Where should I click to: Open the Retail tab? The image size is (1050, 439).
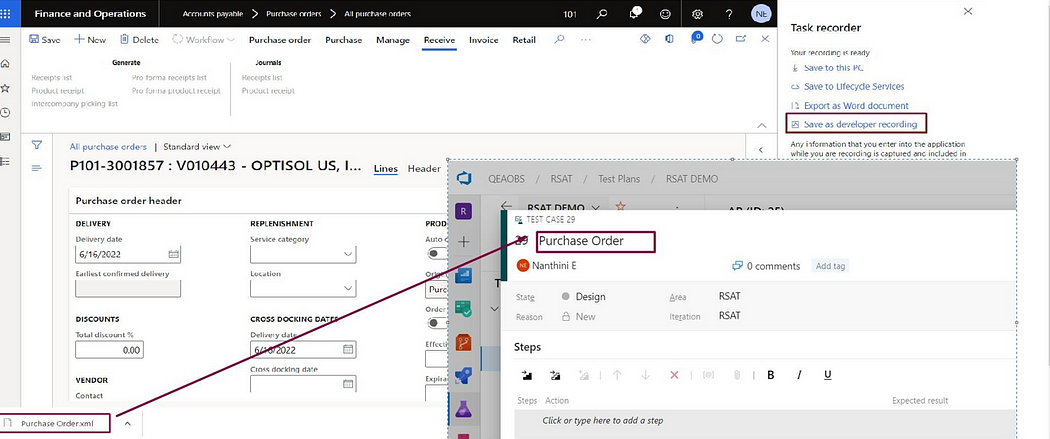[x=524, y=40]
